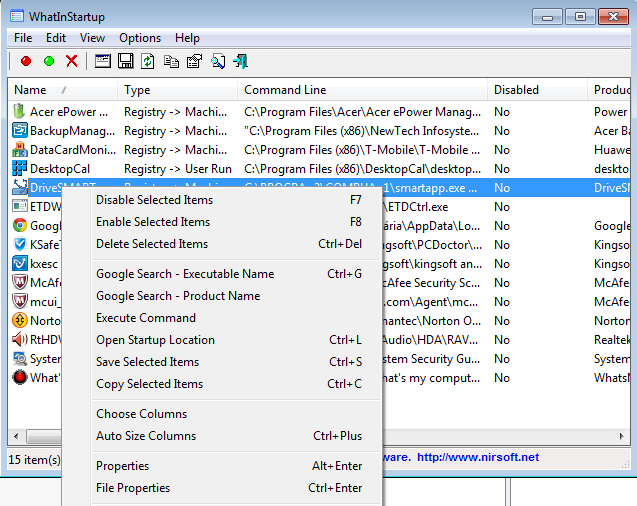Click the DataCardMonitor row icon
Viewport: 637px width, 506px height.
(20, 150)
